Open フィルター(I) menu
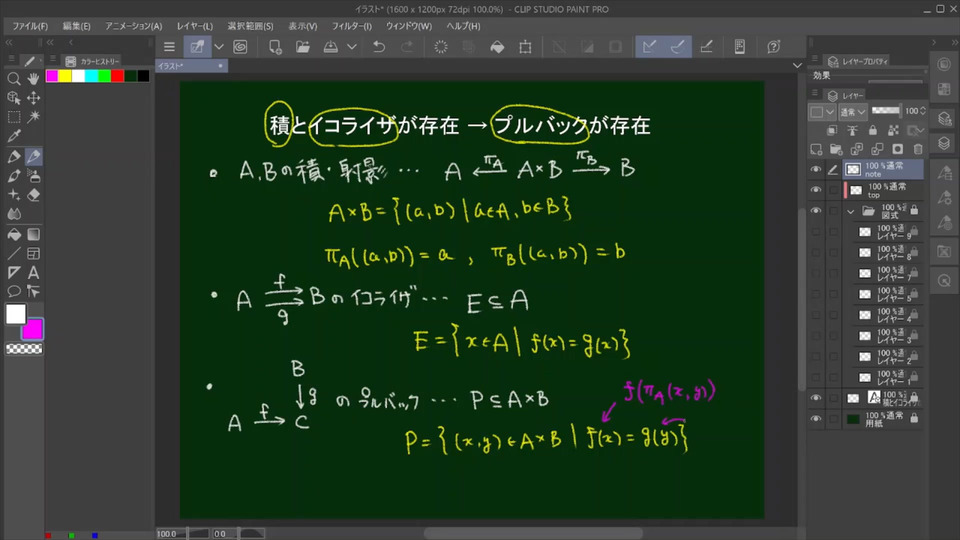Viewport: 960px width, 540px height. click(x=352, y=26)
